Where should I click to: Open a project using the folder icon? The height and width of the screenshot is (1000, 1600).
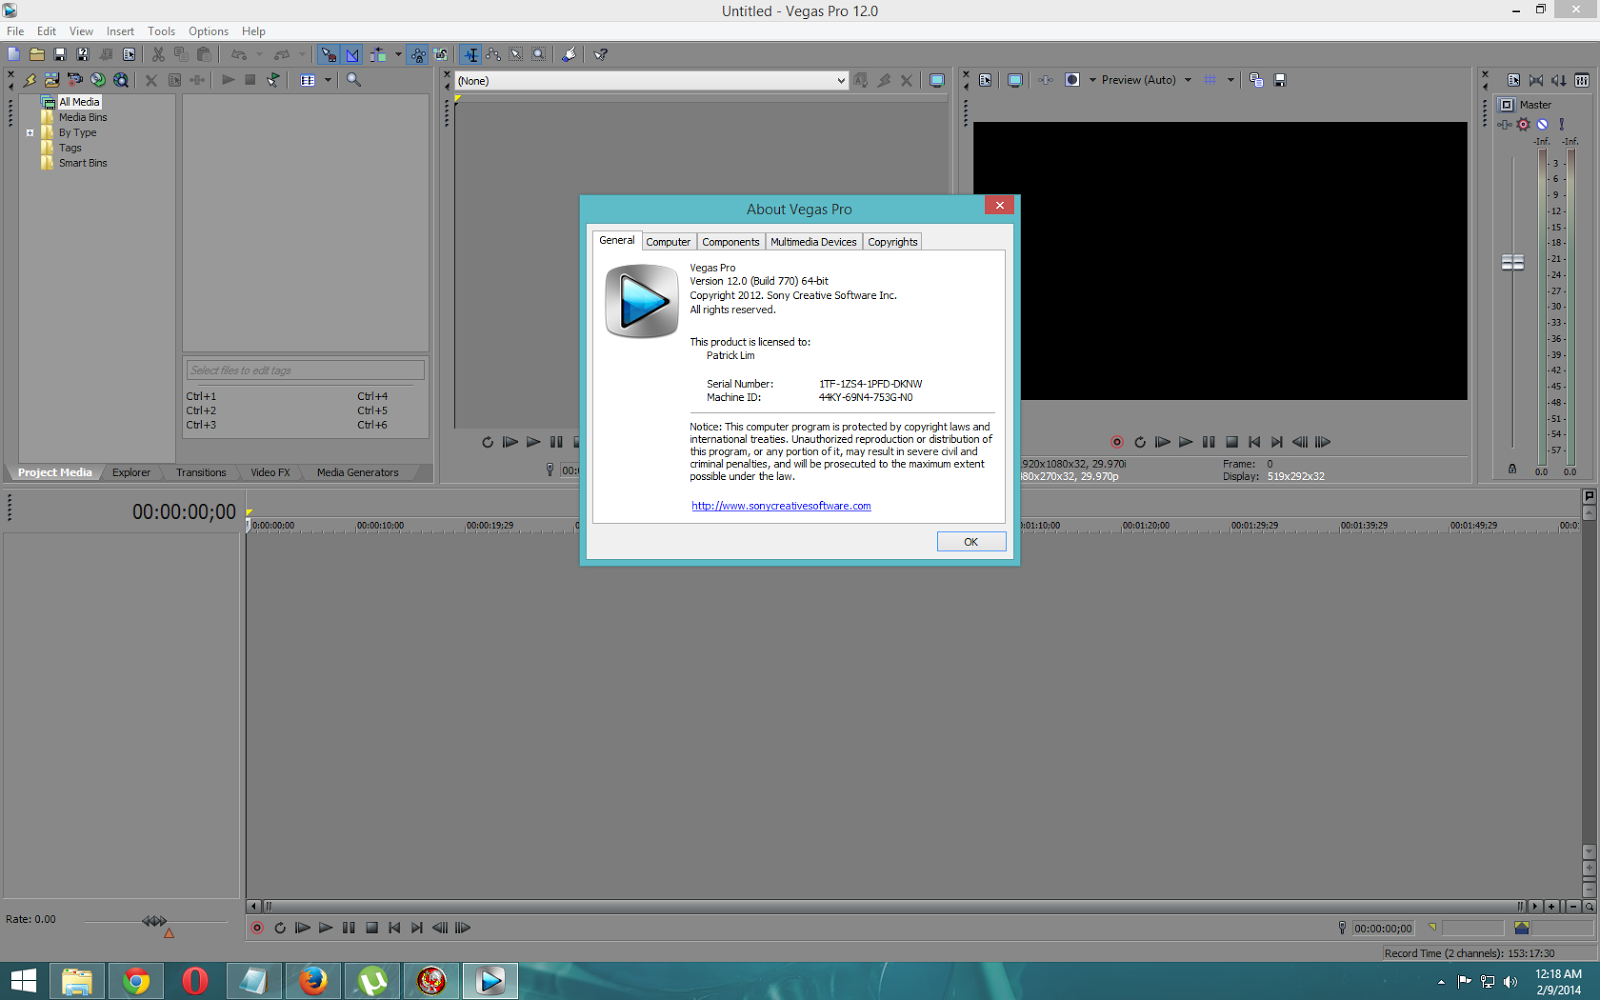tap(37, 55)
